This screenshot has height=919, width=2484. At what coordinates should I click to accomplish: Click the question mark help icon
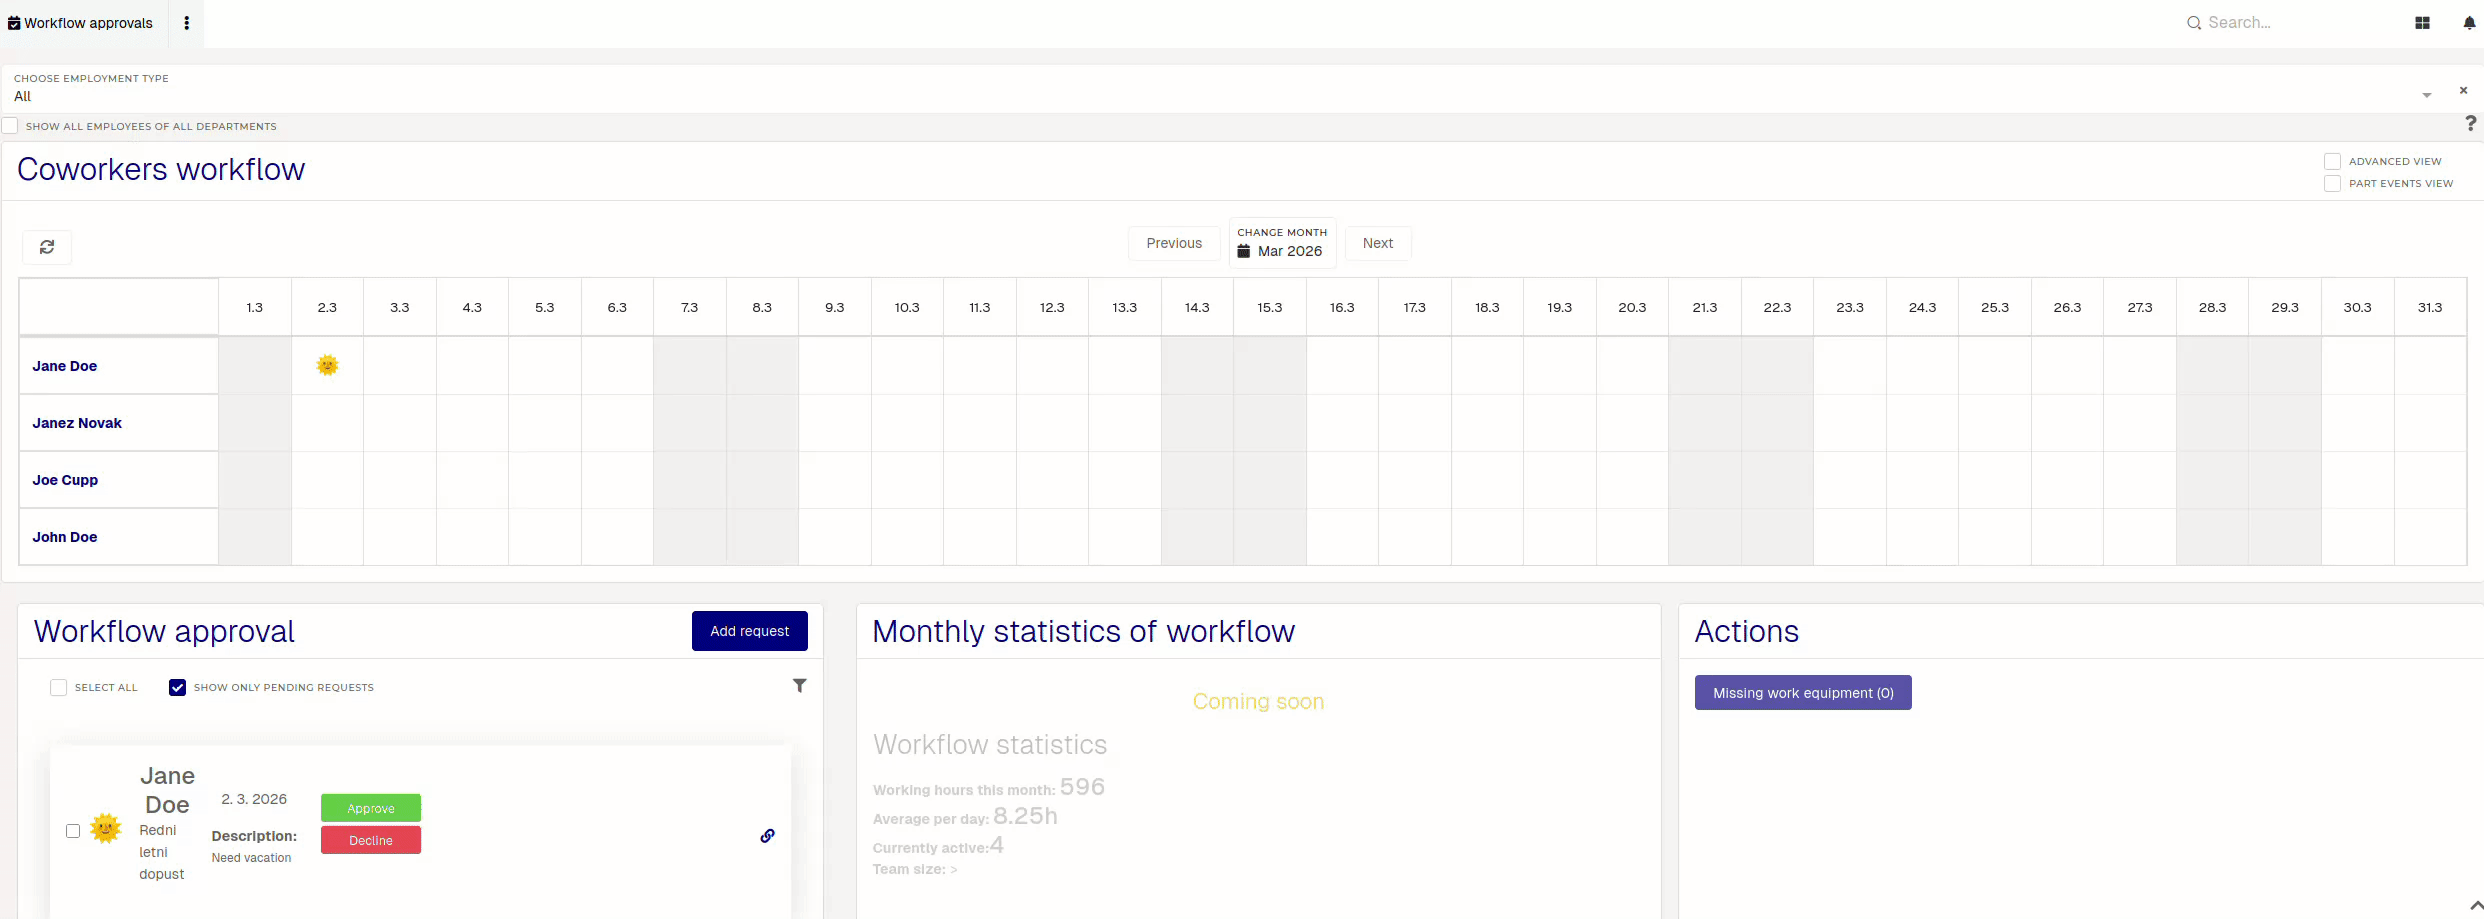2471,123
